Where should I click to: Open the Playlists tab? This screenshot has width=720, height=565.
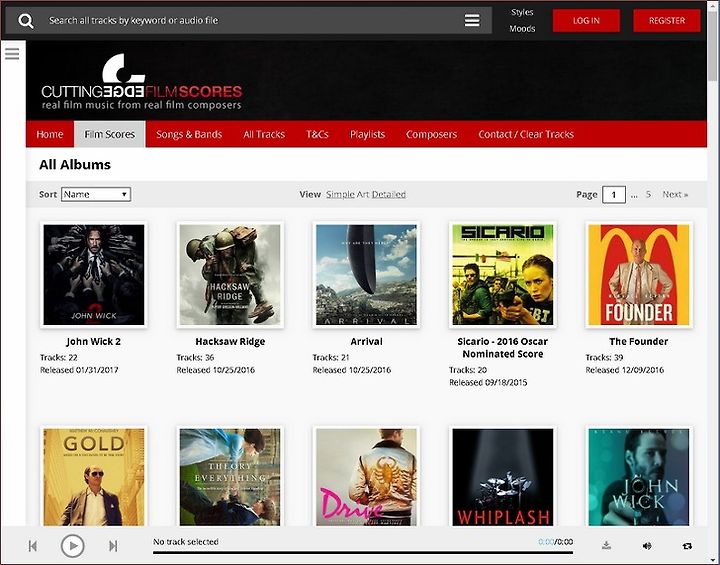367,134
